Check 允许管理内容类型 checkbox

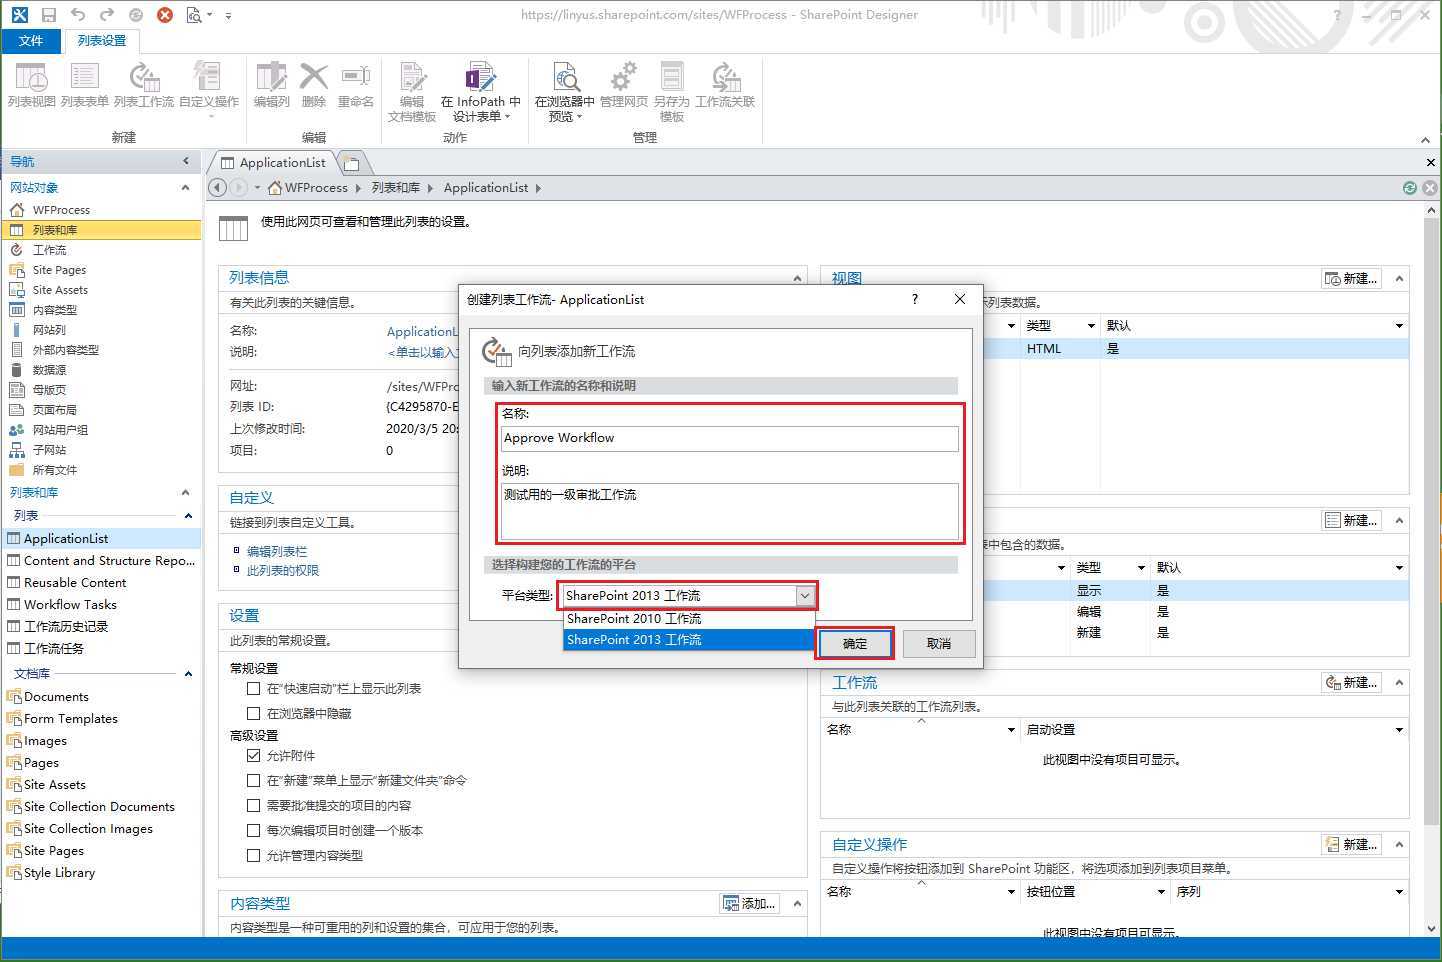pos(253,855)
